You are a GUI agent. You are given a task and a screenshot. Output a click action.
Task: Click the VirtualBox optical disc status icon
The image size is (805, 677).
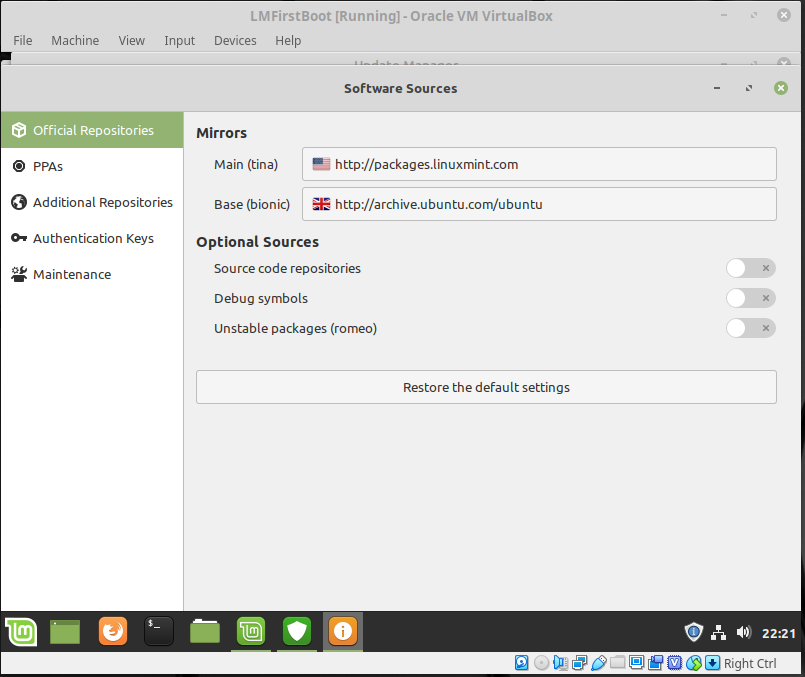pyautogui.click(x=541, y=663)
